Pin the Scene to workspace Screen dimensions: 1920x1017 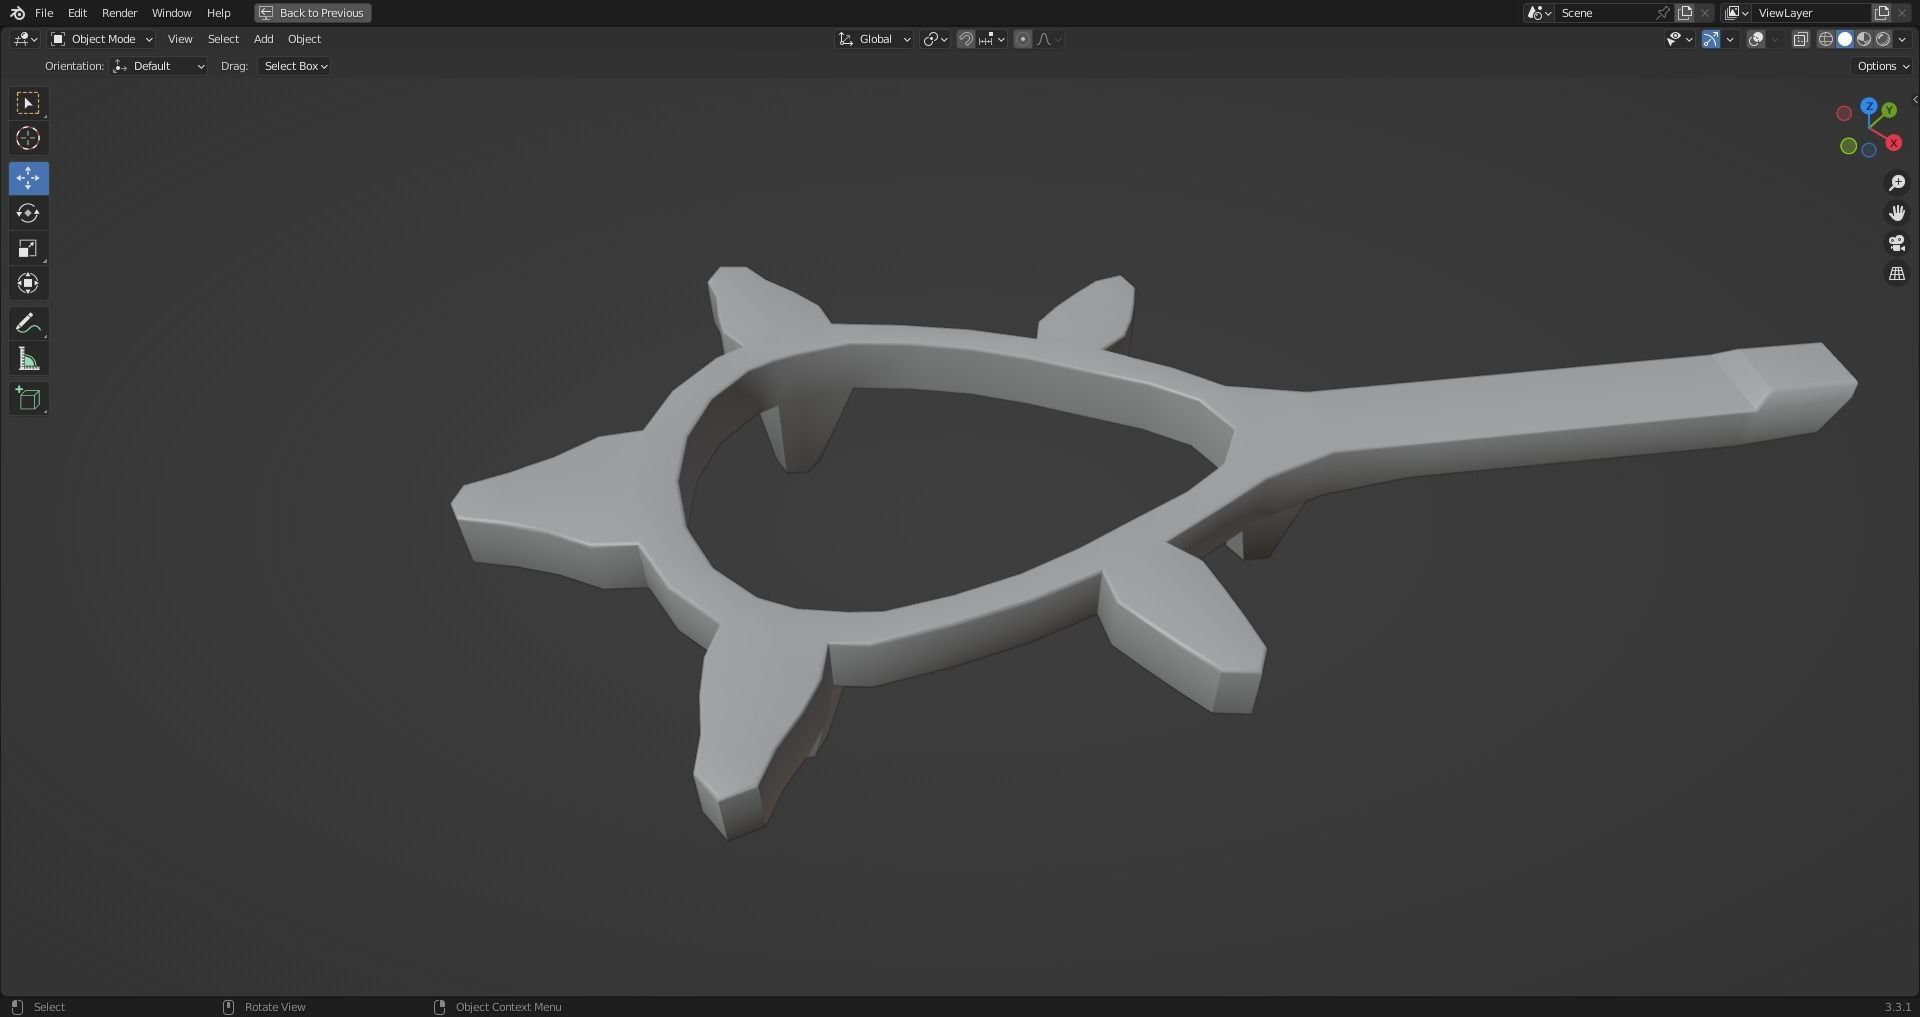(1662, 13)
